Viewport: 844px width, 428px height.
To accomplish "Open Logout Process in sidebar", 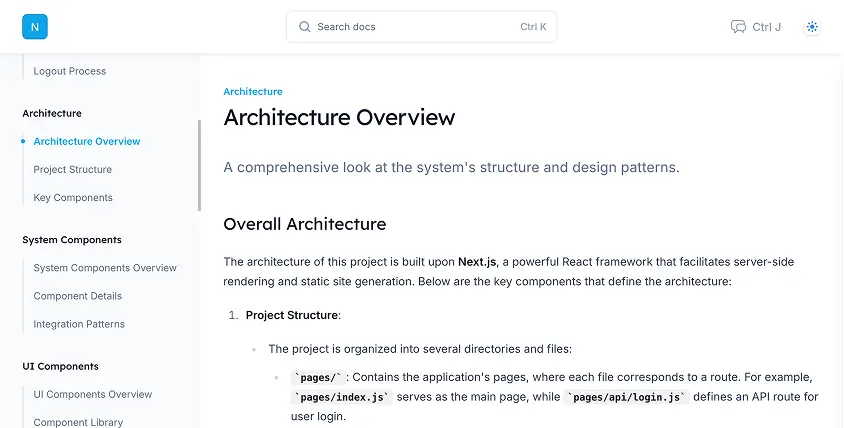I will (x=69, y=71).
